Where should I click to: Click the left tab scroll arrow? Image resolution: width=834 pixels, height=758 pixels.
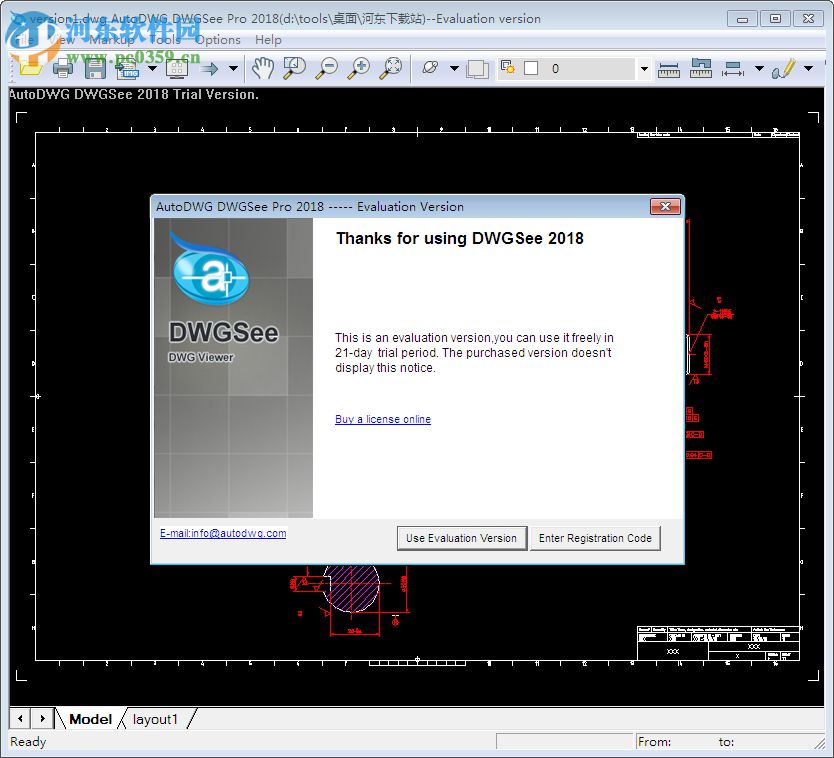tap(20, 719)
